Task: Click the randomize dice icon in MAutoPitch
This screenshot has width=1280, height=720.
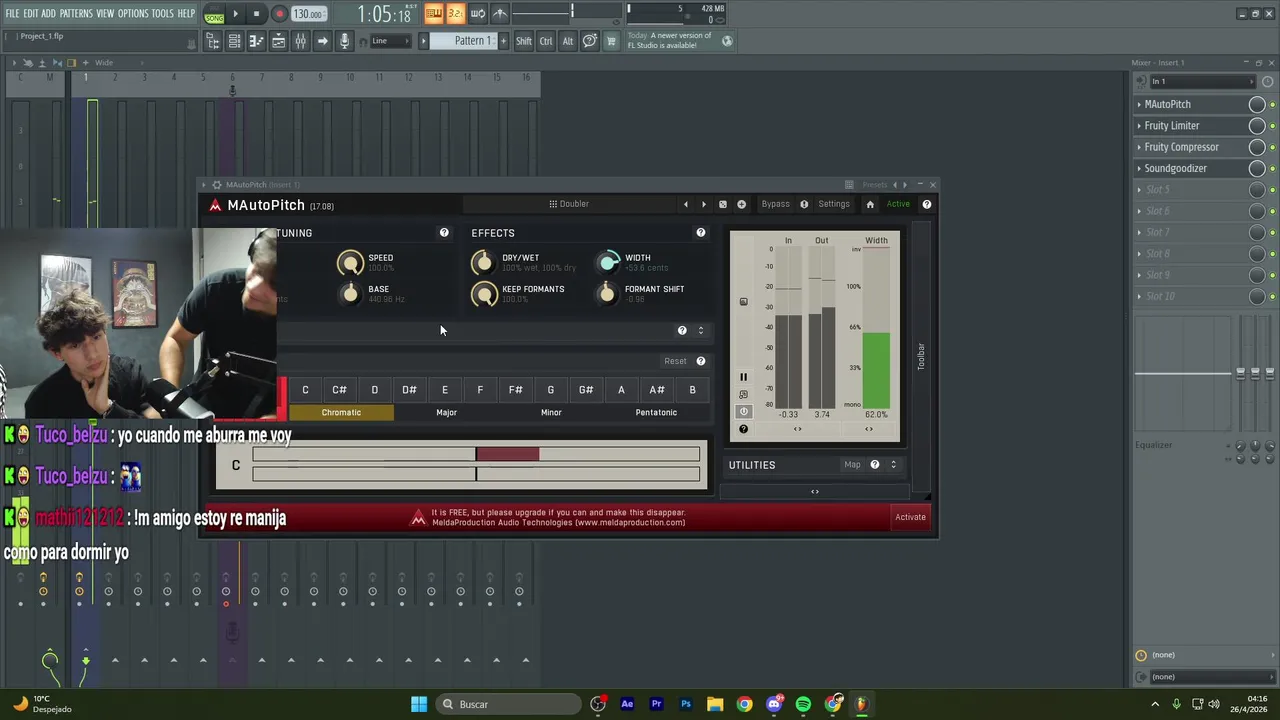Action: click(723, 204)
